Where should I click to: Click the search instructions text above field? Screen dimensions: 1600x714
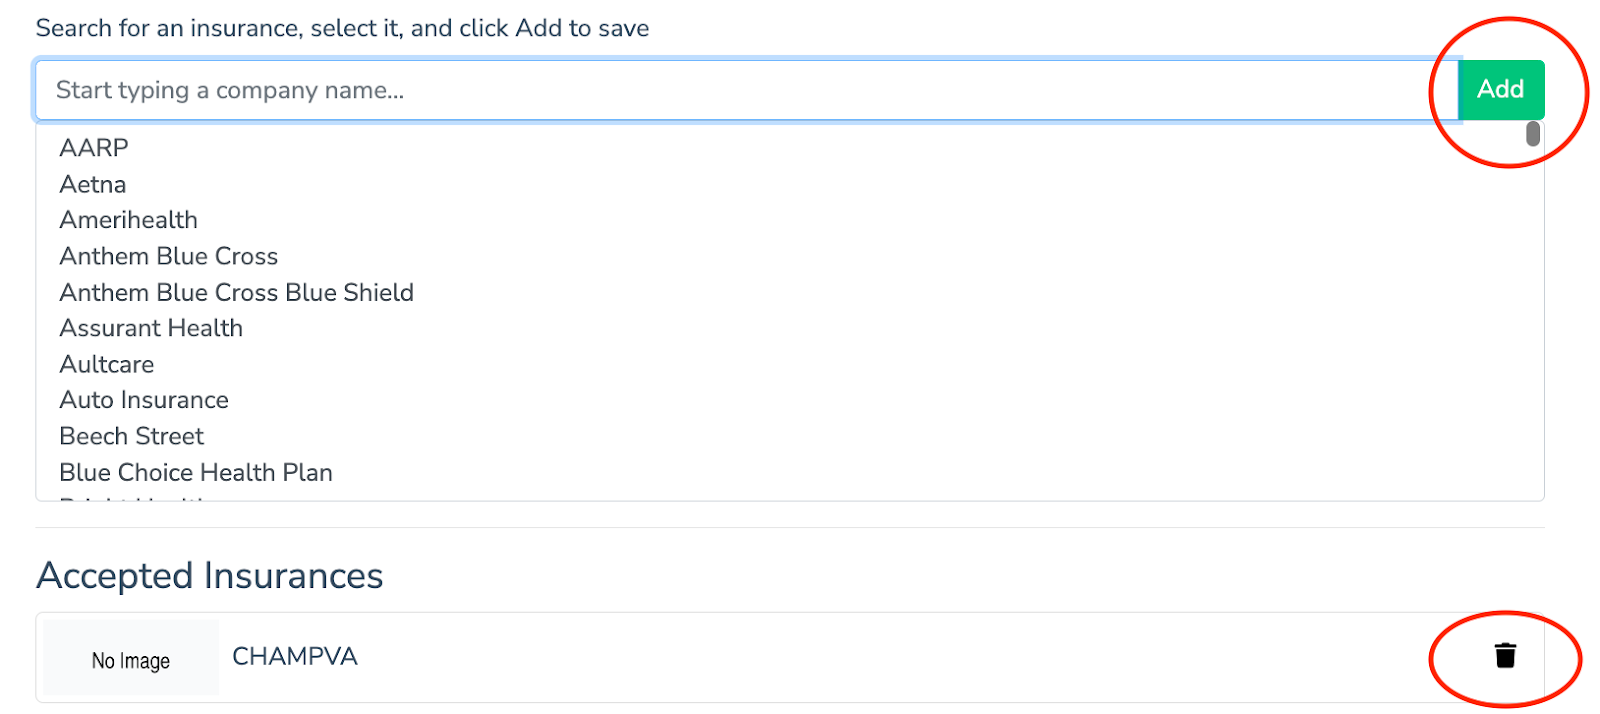[x=342, y=29]
